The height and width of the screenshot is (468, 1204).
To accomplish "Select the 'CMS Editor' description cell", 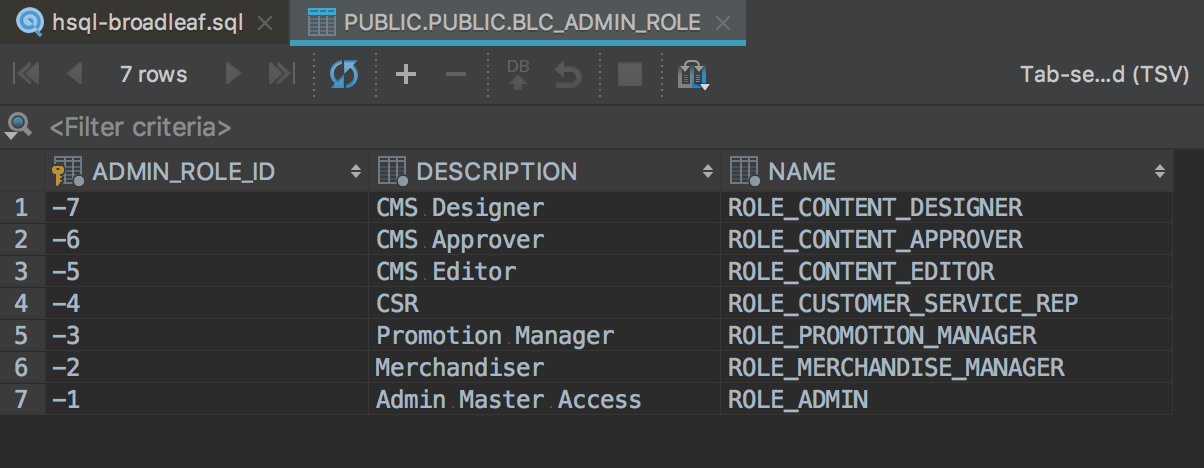I will [545, 272].
